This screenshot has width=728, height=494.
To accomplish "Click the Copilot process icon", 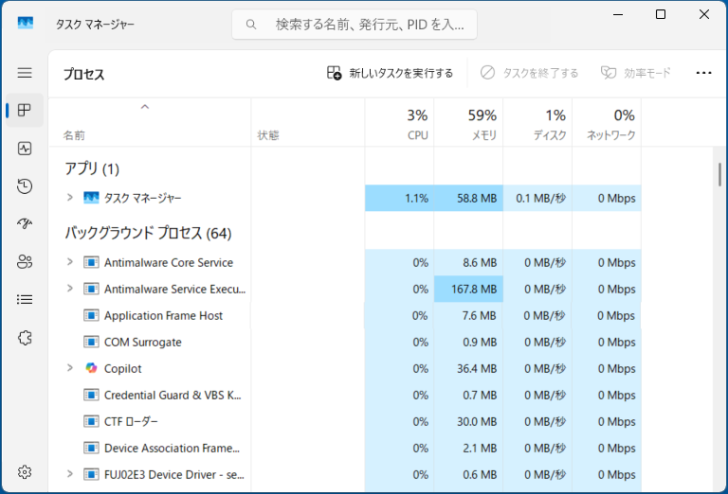I will tap(91, 368).
